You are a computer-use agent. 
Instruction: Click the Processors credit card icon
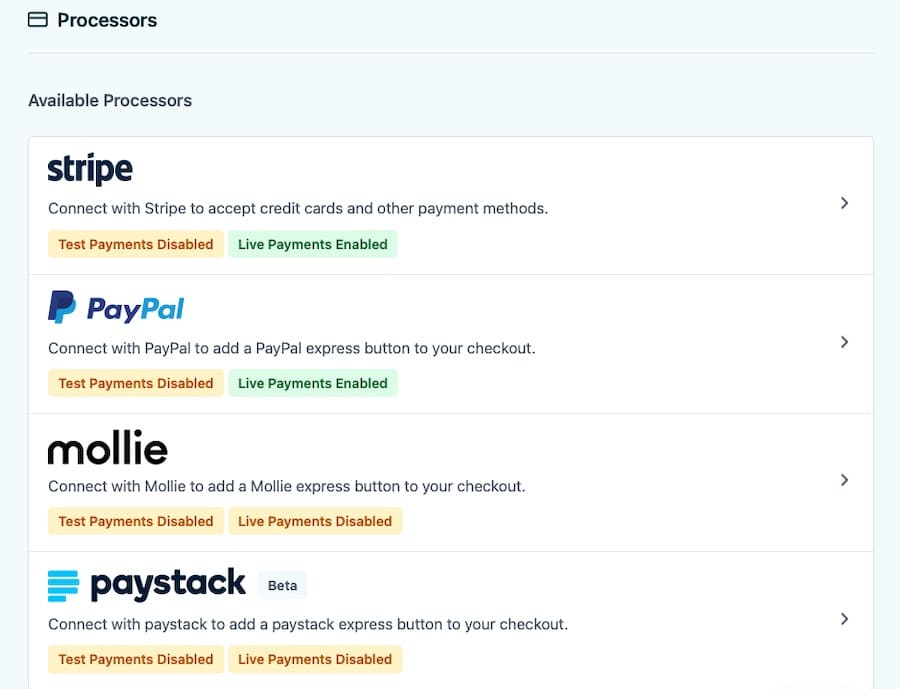(37, 19)
